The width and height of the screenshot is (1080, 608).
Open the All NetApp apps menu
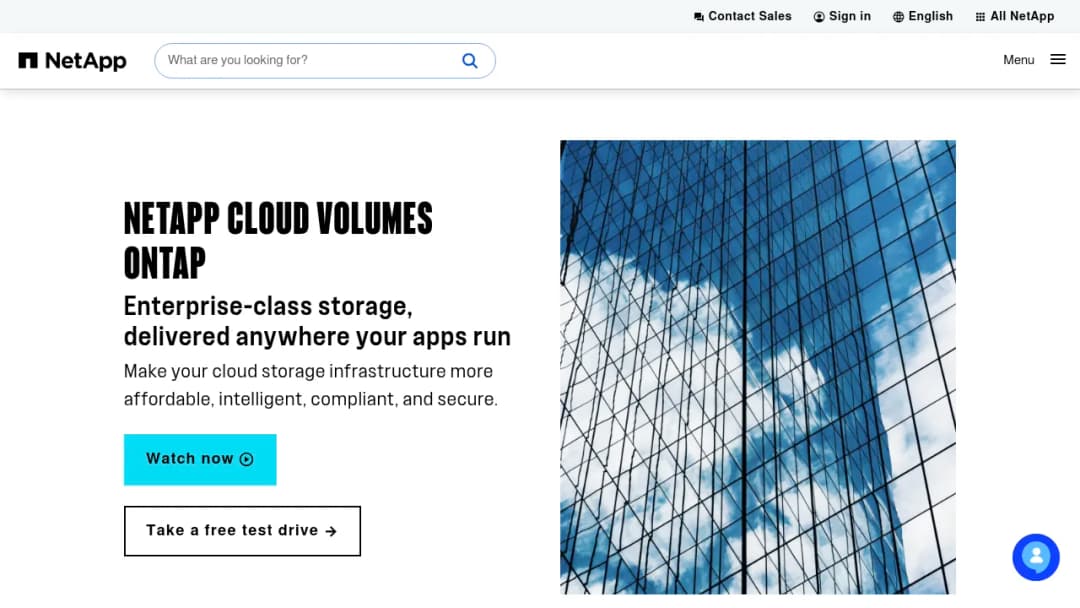pos(1015,17)
